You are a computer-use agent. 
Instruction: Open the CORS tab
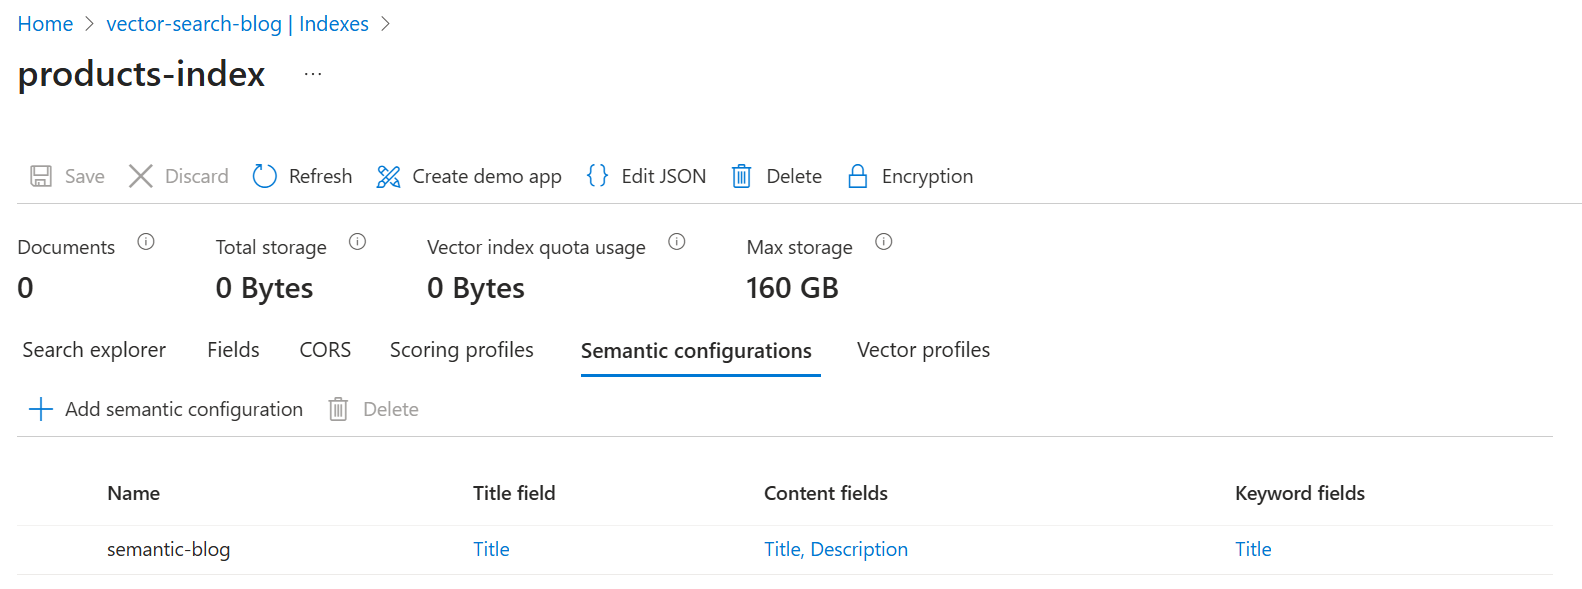(325, 350)
